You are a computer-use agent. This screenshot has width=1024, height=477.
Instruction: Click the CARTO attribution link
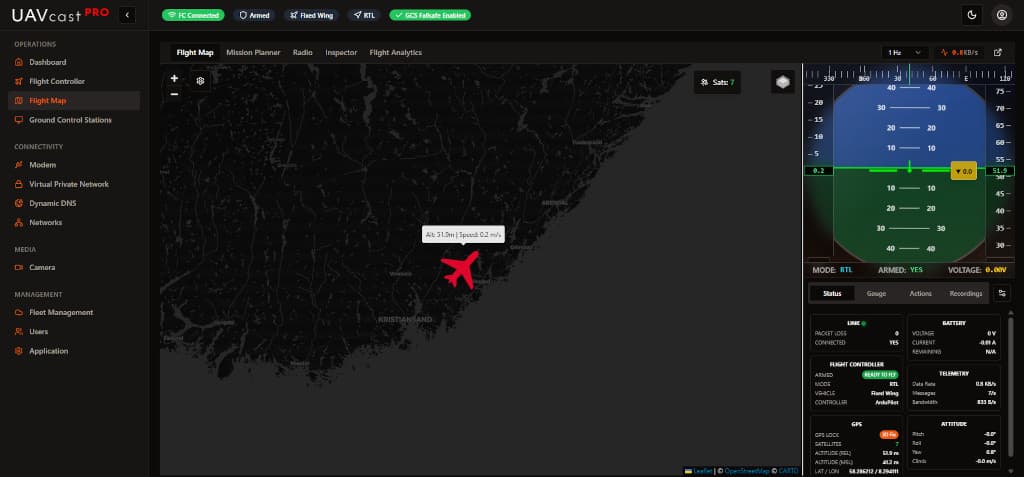(x=788, y=470)
